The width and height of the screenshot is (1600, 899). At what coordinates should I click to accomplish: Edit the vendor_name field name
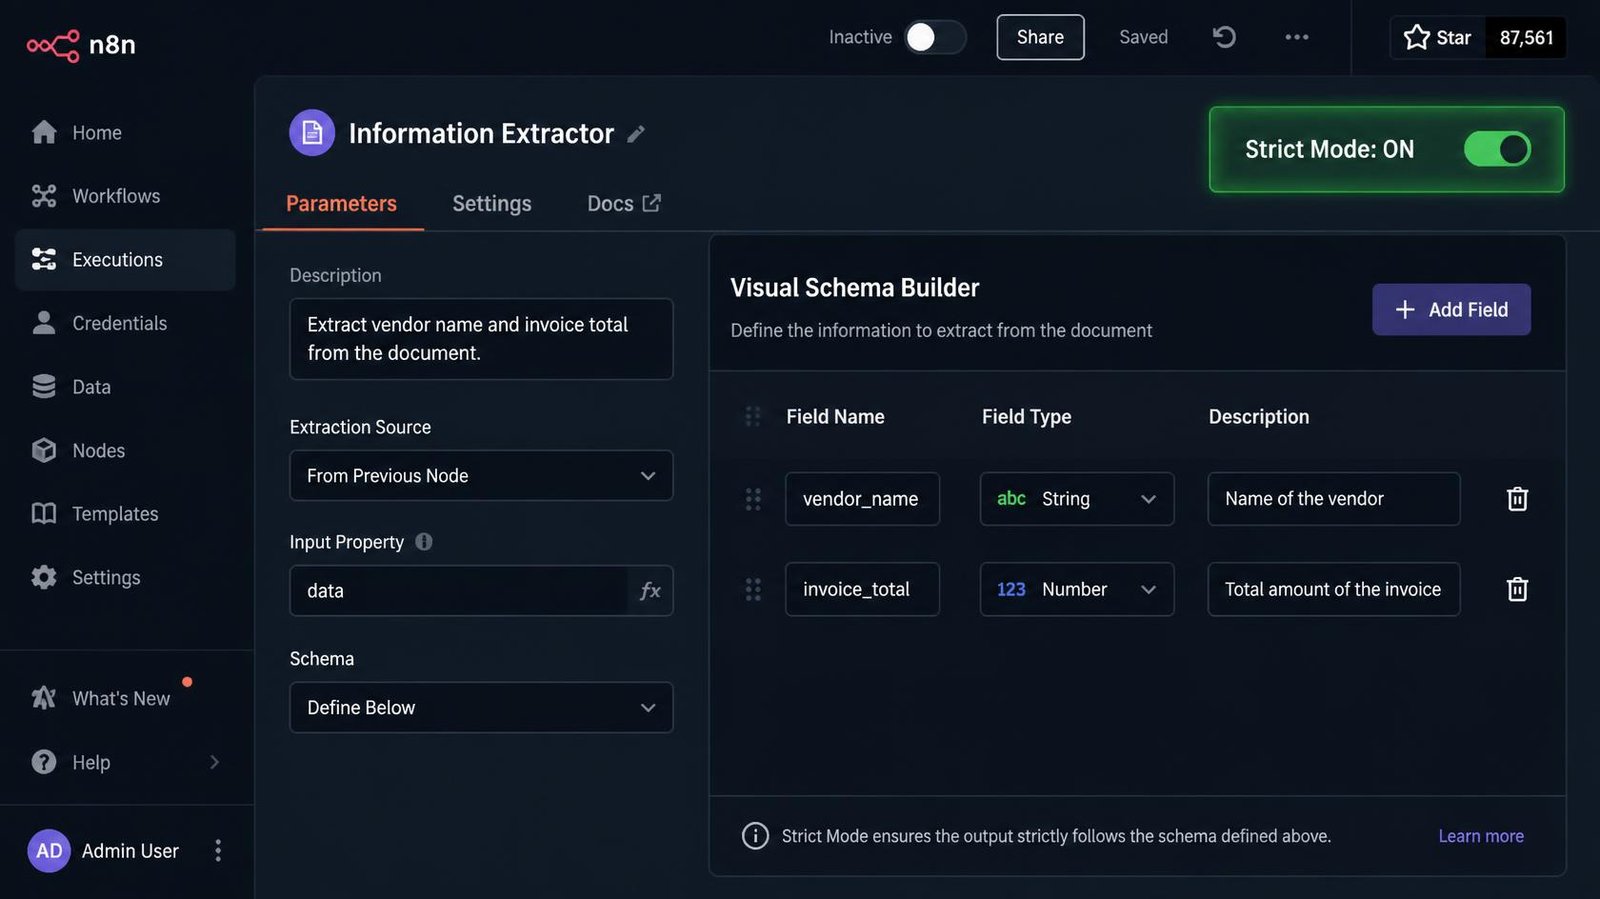pos(862,499)
